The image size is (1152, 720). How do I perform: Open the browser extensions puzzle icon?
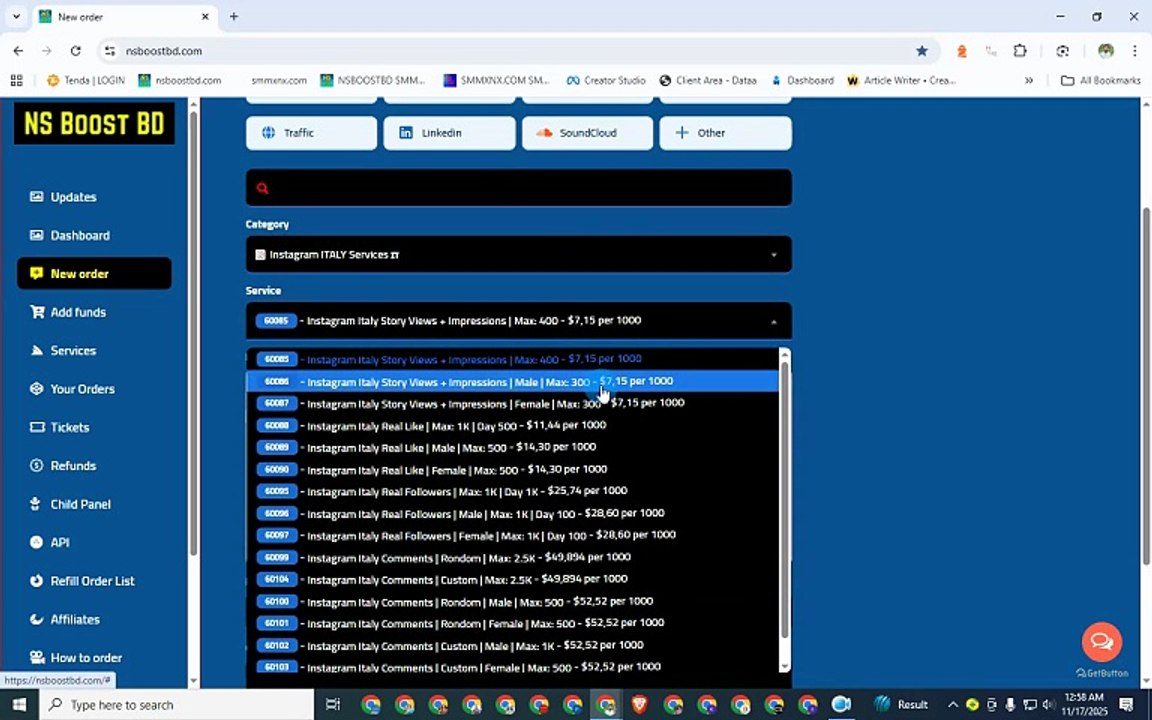coord(1020,51)
